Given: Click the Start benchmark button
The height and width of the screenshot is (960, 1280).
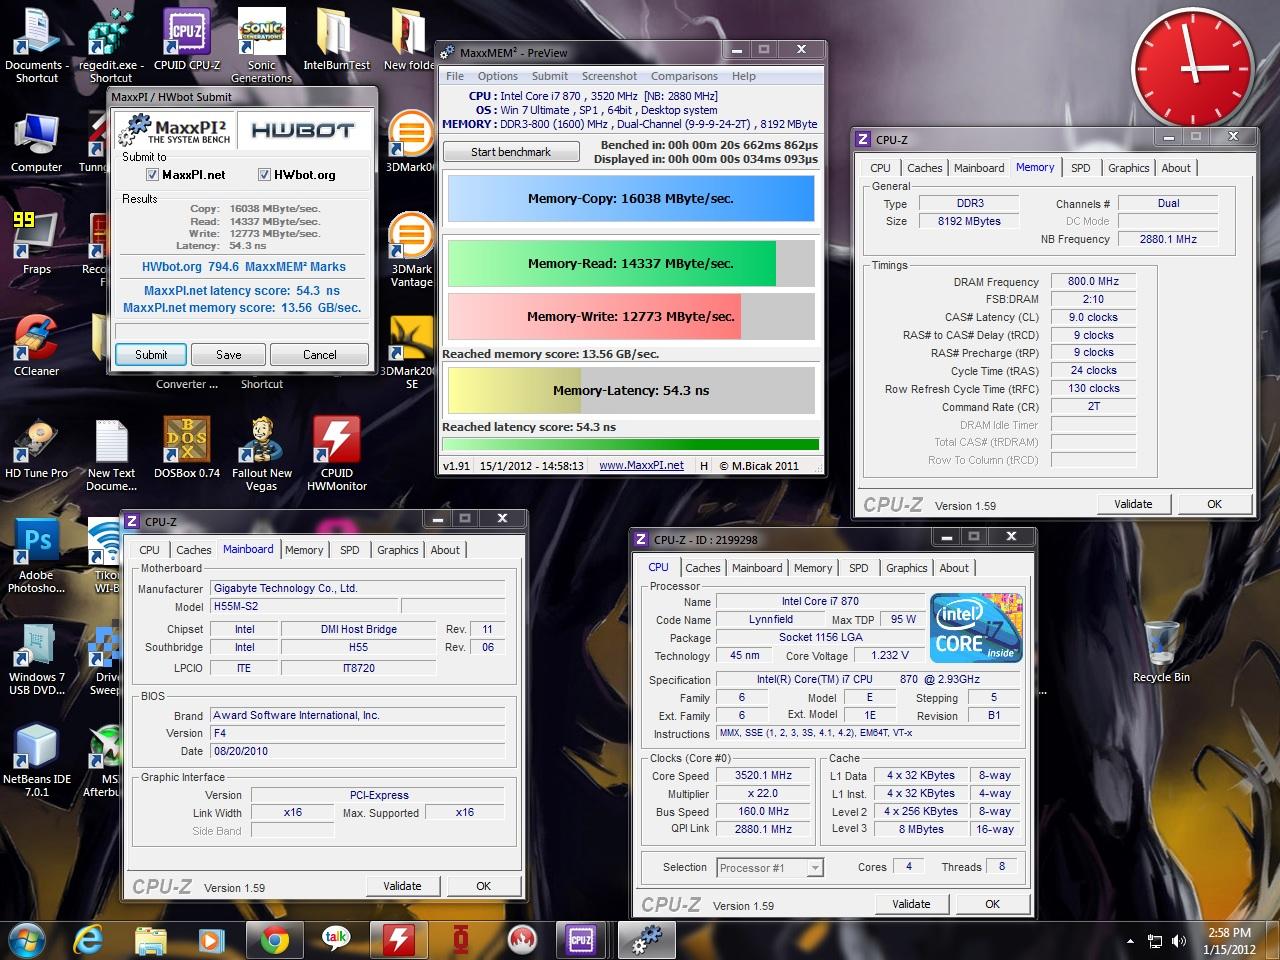Looking at the screenshot, I should click(x=511, y=152).
